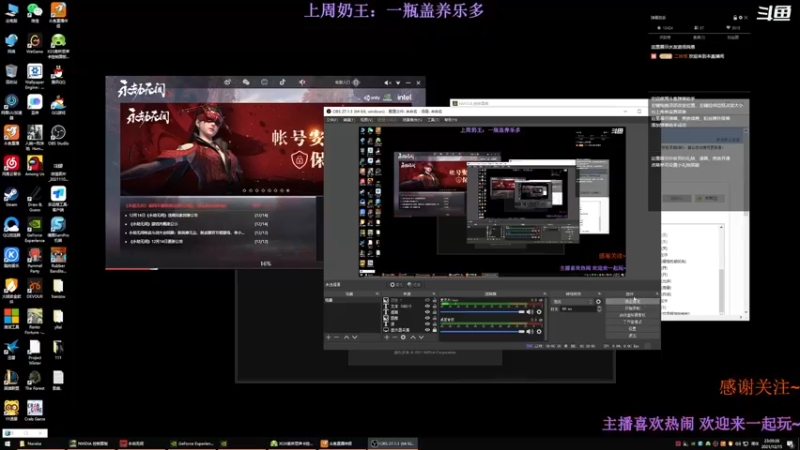Click 工作室模式 in OBS controls

click(x=633, y=321)
